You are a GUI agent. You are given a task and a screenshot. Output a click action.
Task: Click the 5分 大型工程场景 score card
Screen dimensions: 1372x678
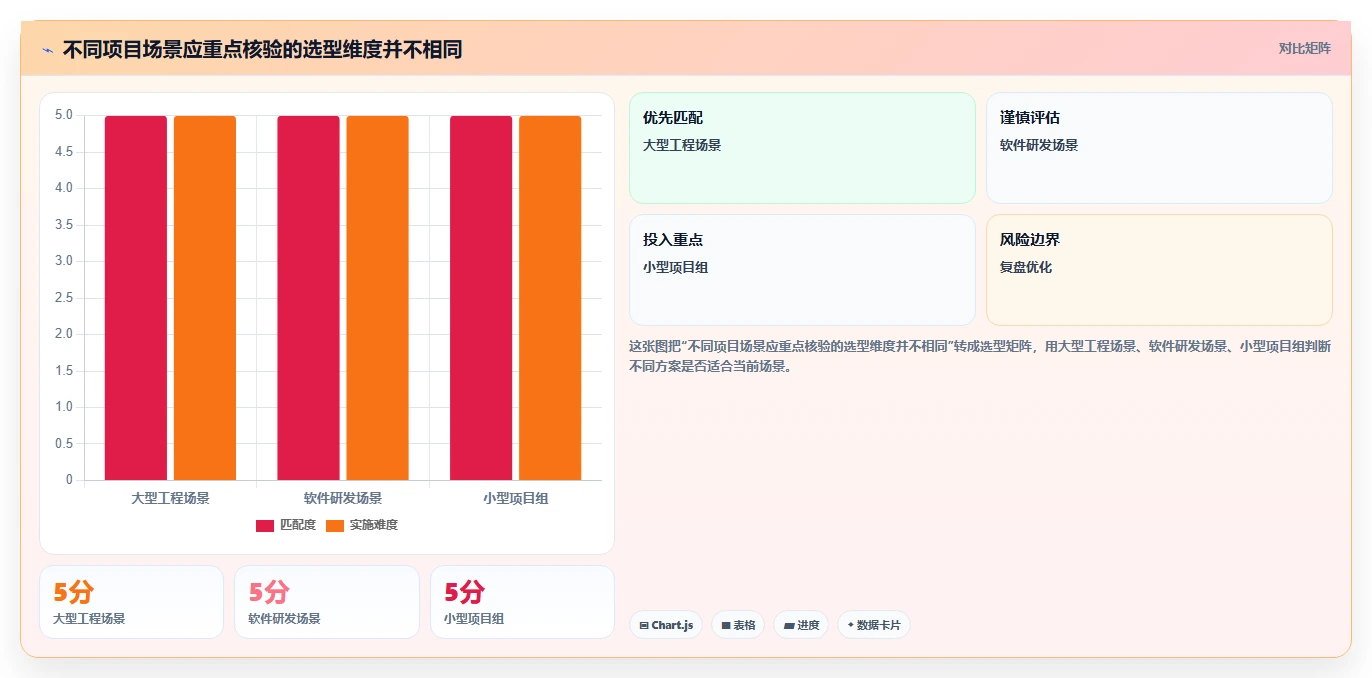(x=131, y=602)
